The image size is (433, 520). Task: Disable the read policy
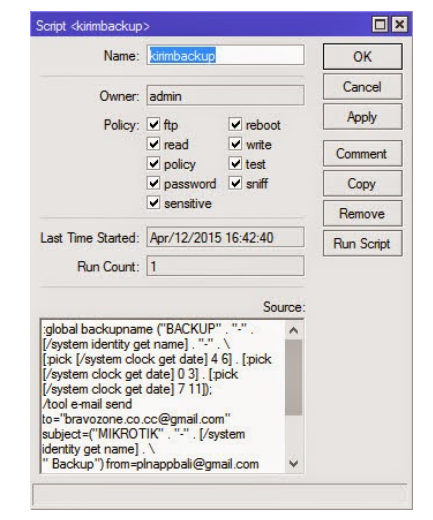(x=154, y=144)
